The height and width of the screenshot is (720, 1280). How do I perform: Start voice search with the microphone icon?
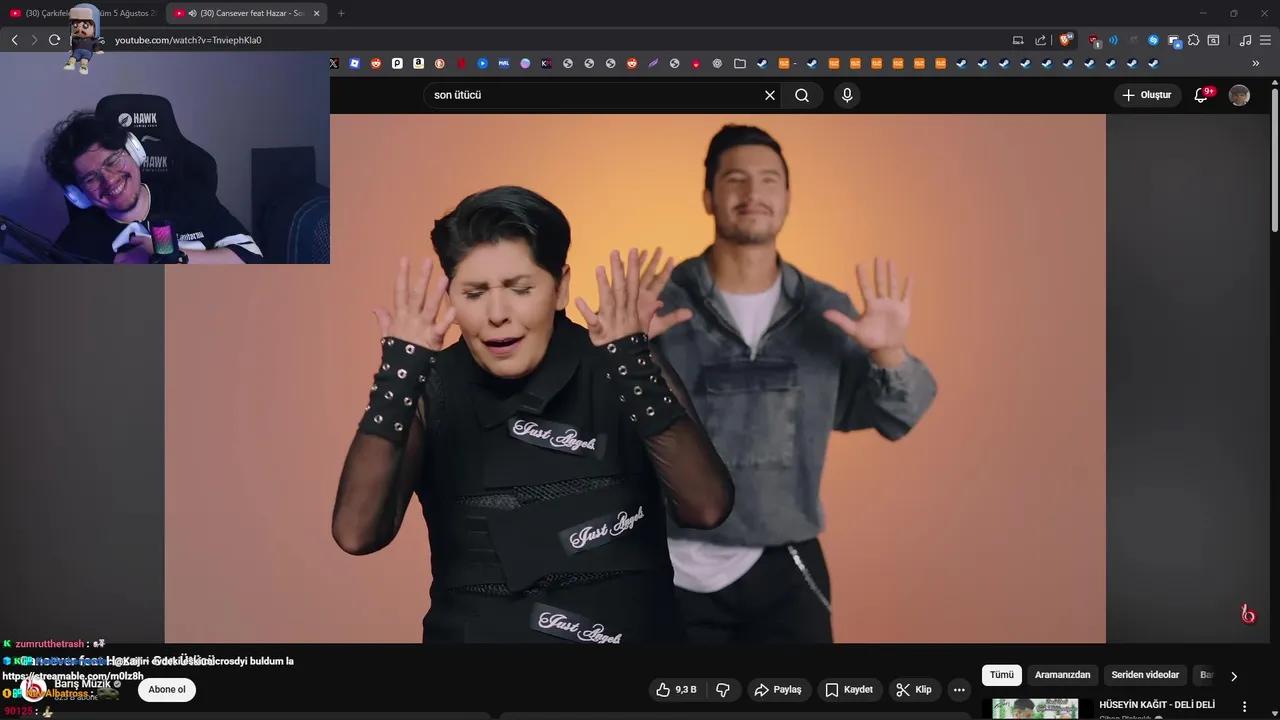[x=847, y=95]
